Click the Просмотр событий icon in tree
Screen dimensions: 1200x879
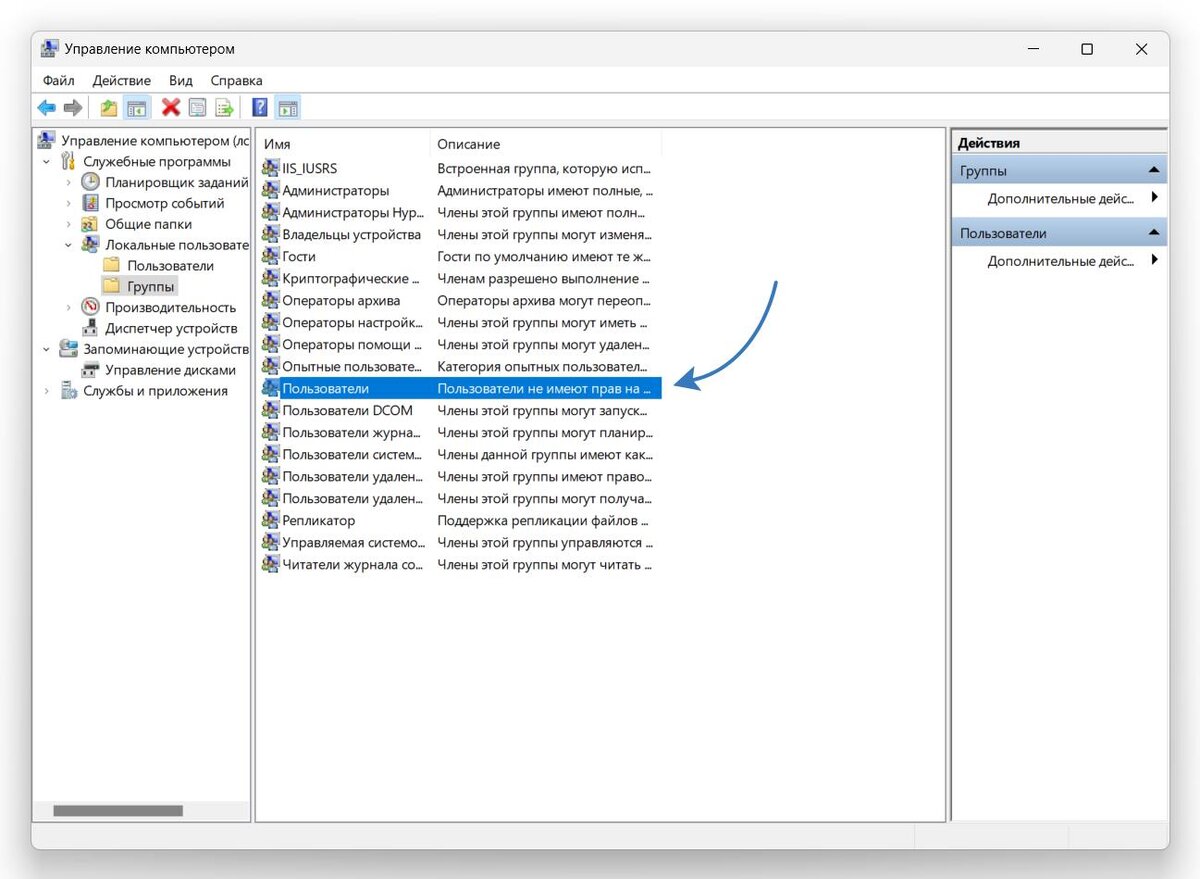coord(91,203)
